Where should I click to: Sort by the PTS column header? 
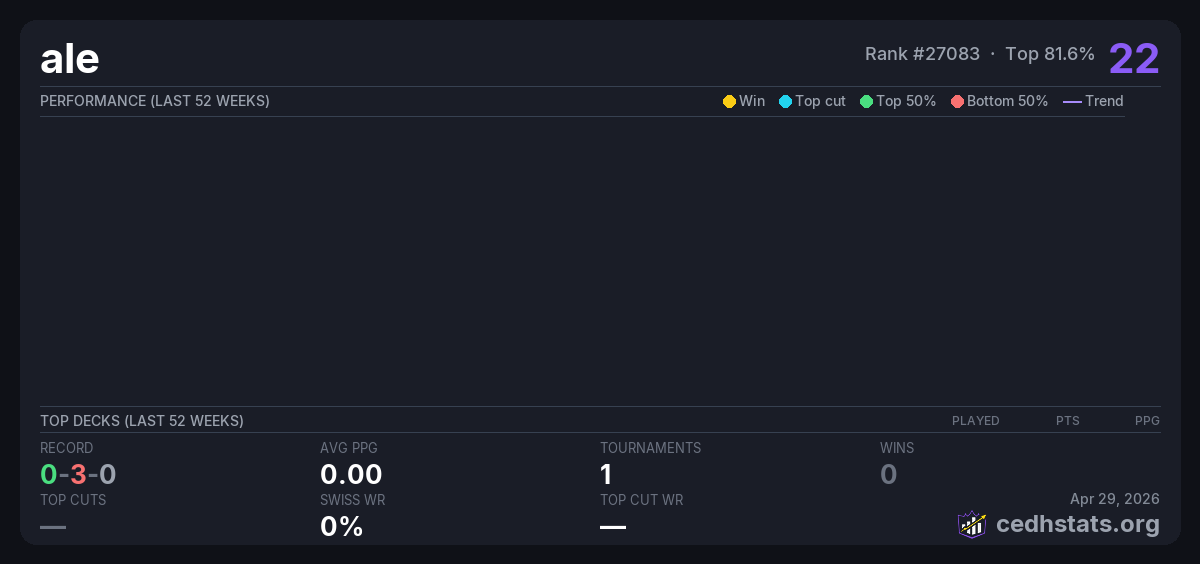point(1067,421)
